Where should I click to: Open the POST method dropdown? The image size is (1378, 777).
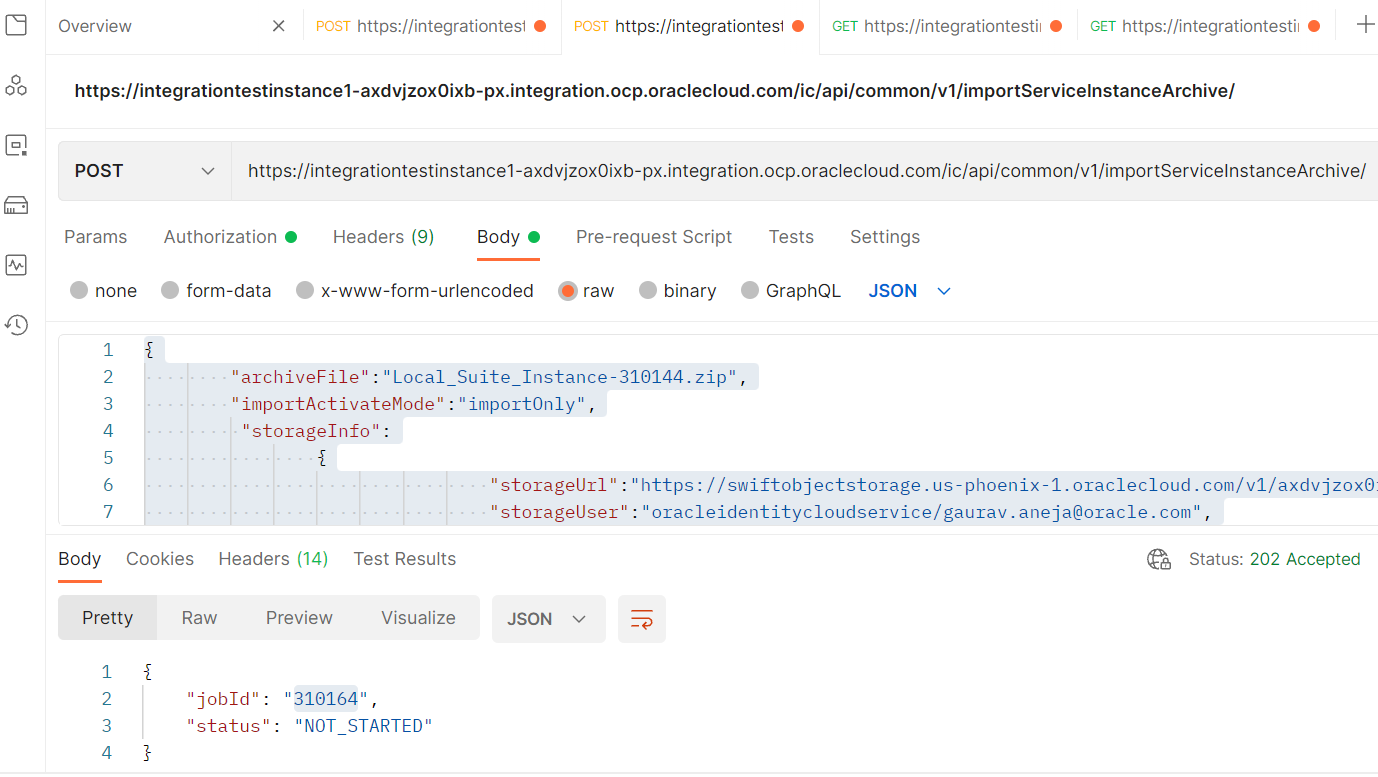143,170
